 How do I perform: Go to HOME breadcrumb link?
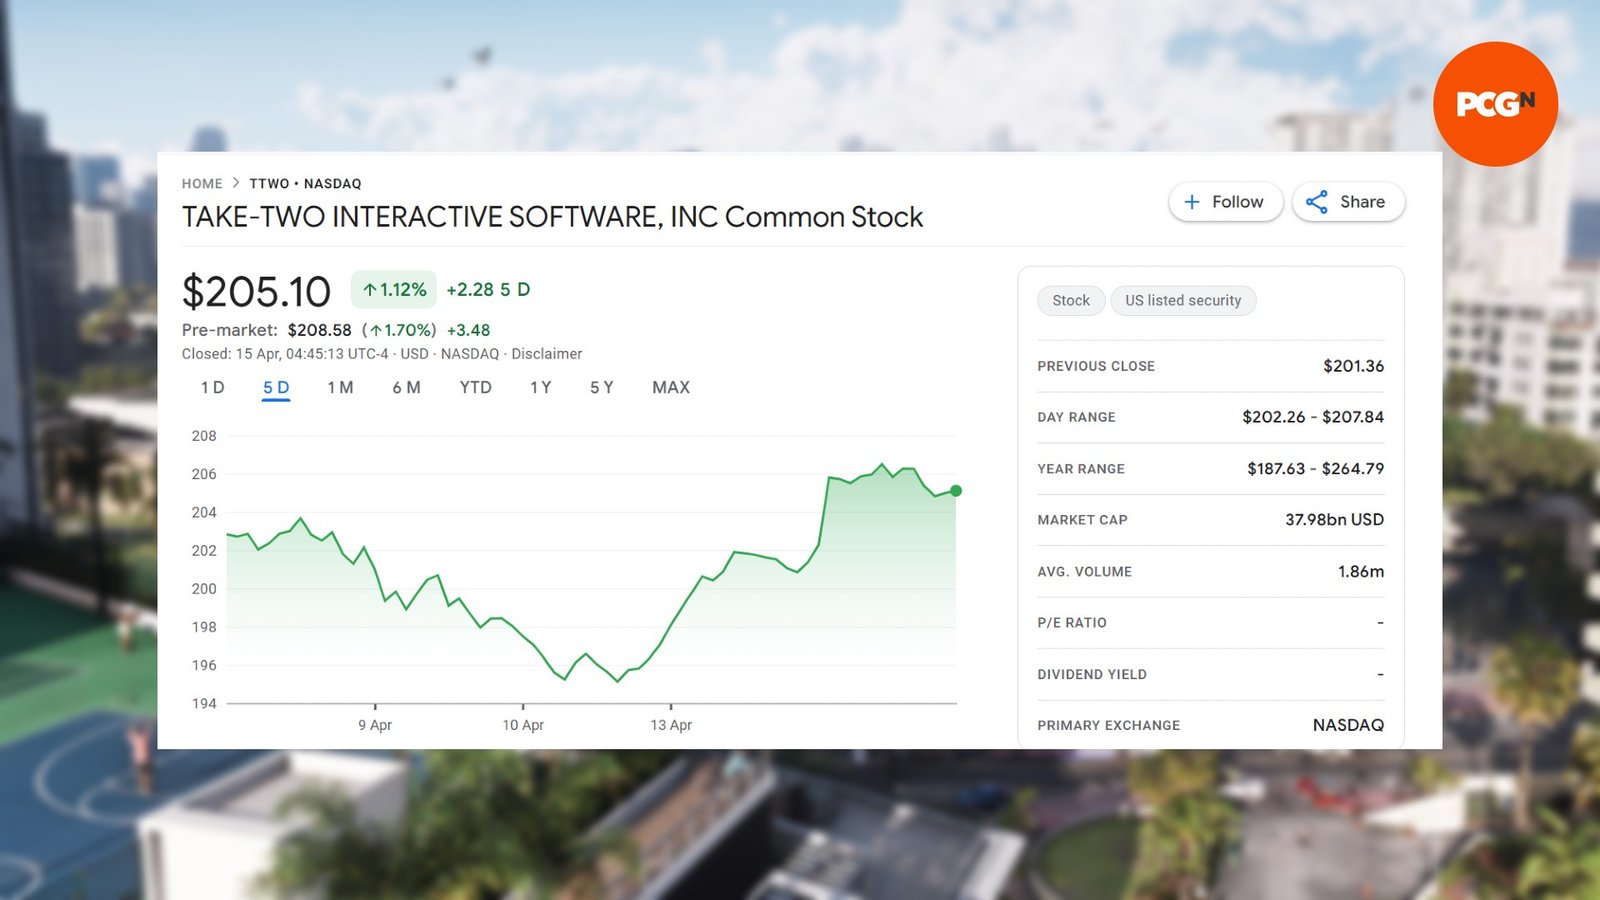[x=202, y=184]
